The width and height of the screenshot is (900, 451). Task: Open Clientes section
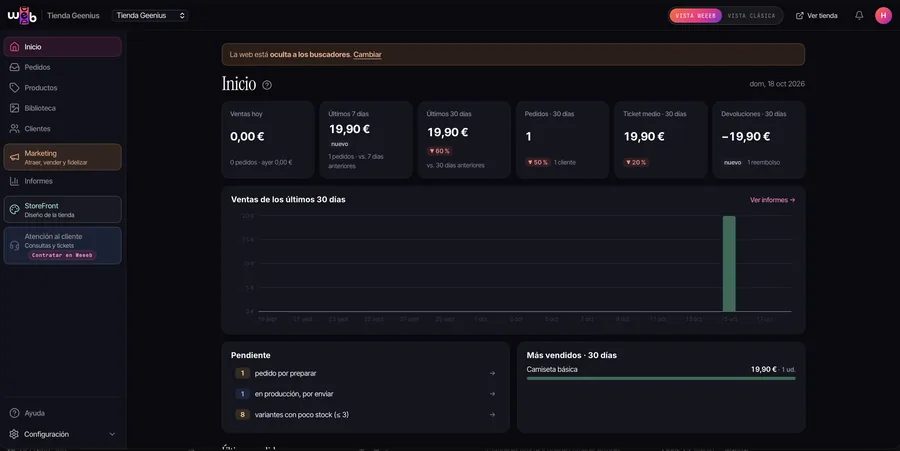63,129
